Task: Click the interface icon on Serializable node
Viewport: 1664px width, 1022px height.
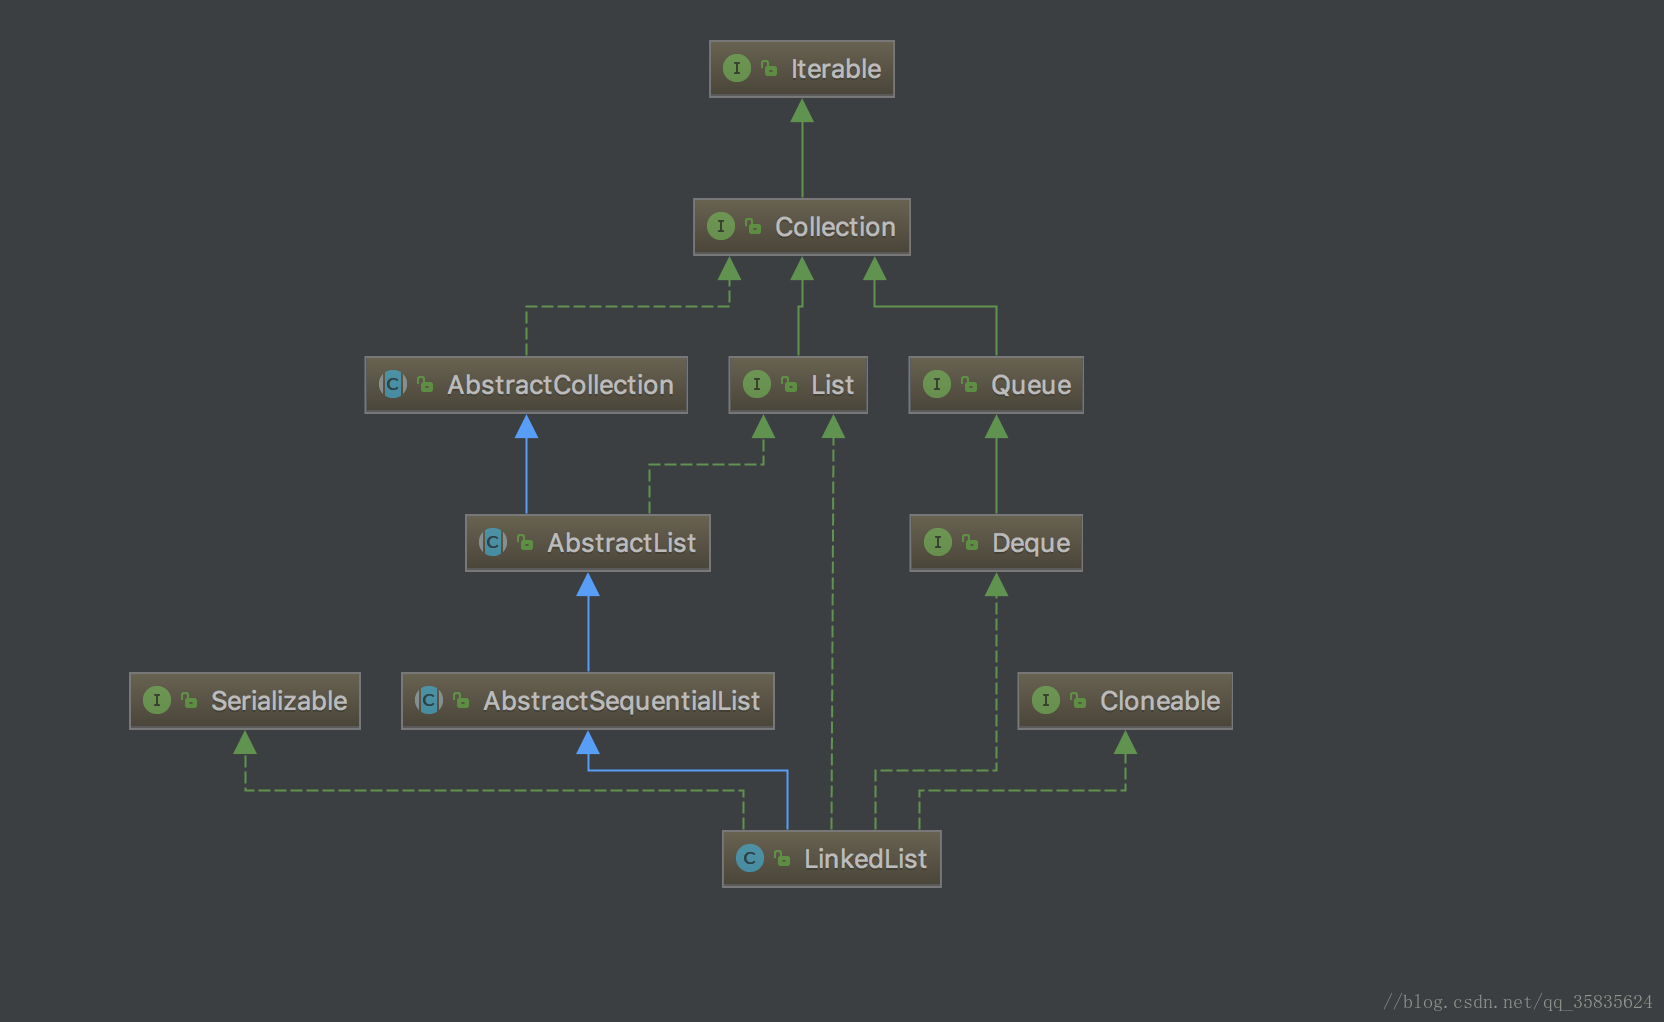Action: 157,700
